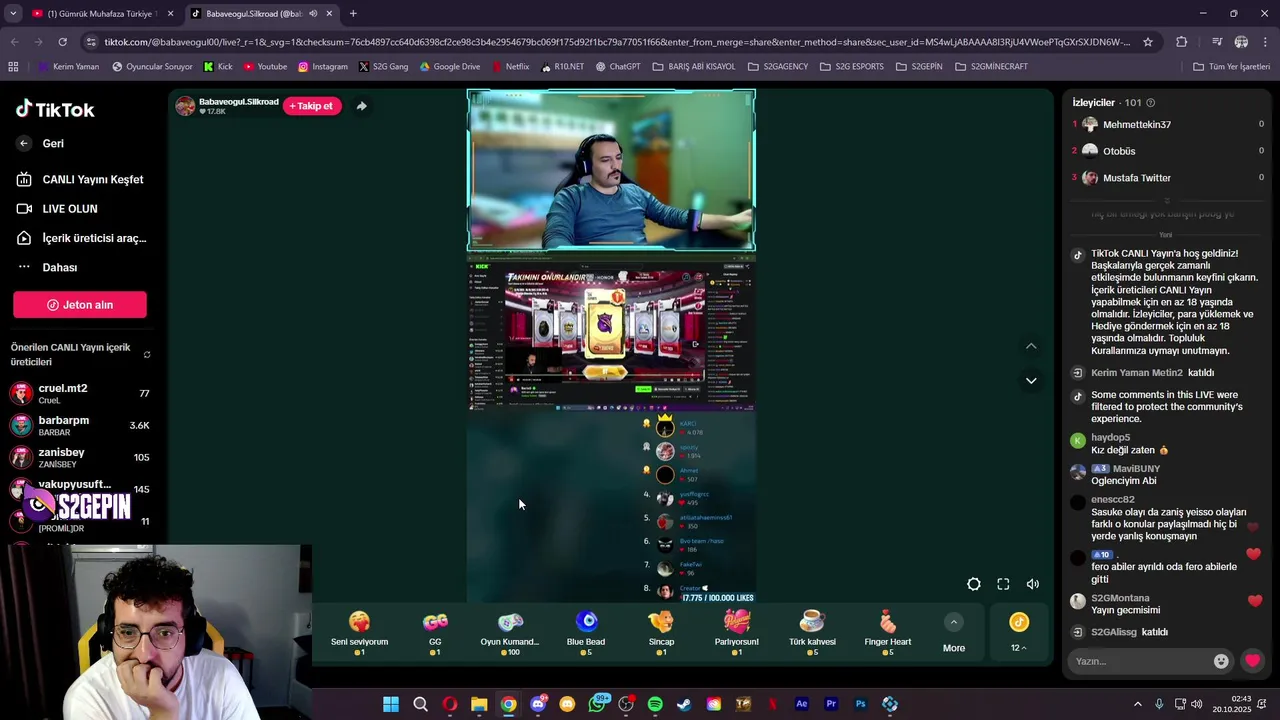Viewport: 1280px width, 720px height.
Task: Open the Kick bookmark
Action: [218, 67]
